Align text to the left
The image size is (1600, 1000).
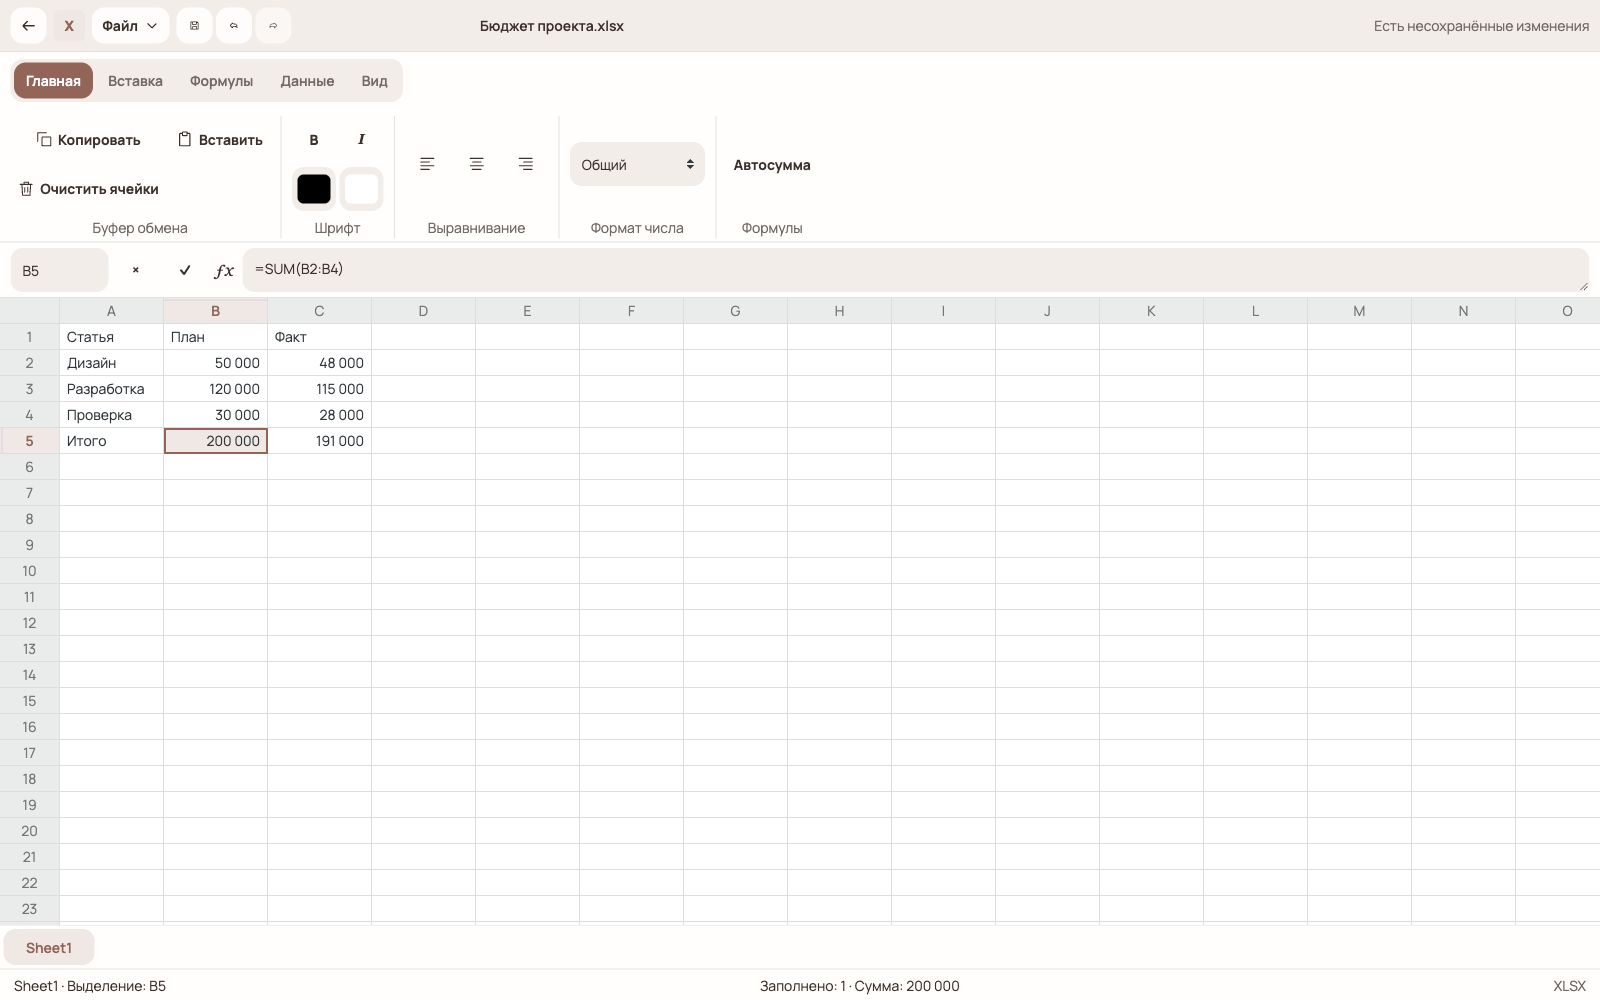(x=427, y=164)
